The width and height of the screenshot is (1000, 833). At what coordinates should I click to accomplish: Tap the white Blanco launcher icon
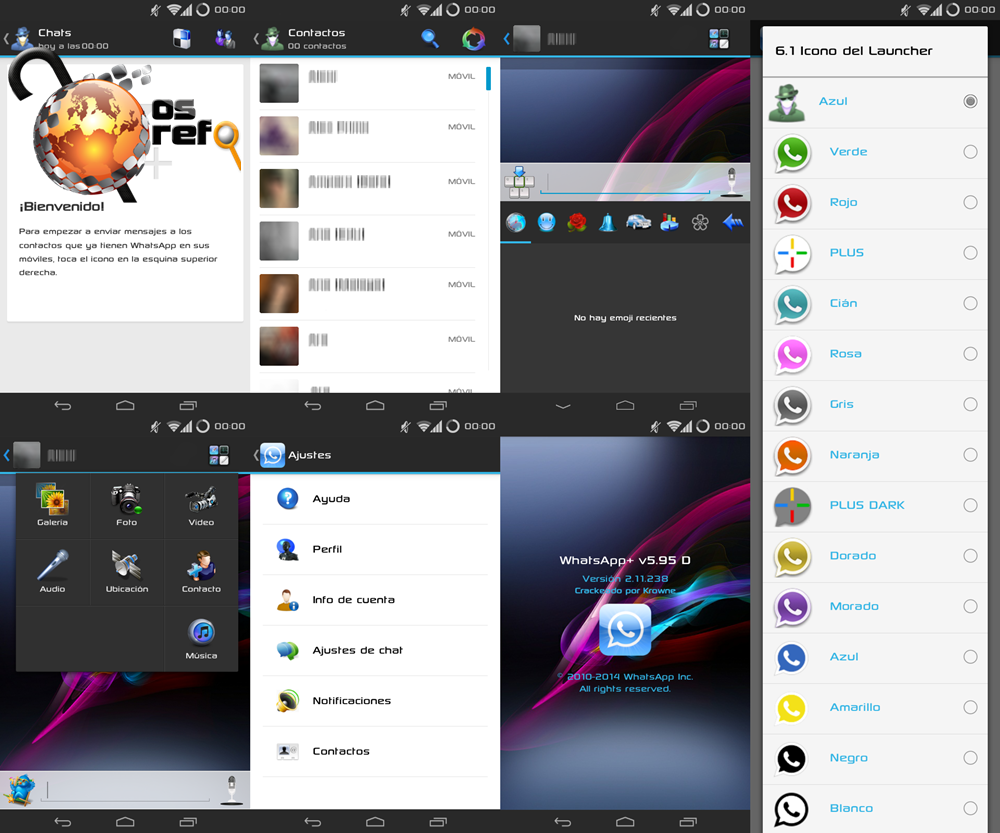[x=791, y=808]
